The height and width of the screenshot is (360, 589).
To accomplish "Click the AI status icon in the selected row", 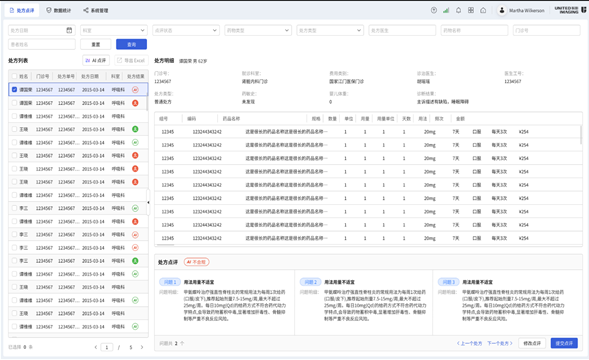I will 135,90.
